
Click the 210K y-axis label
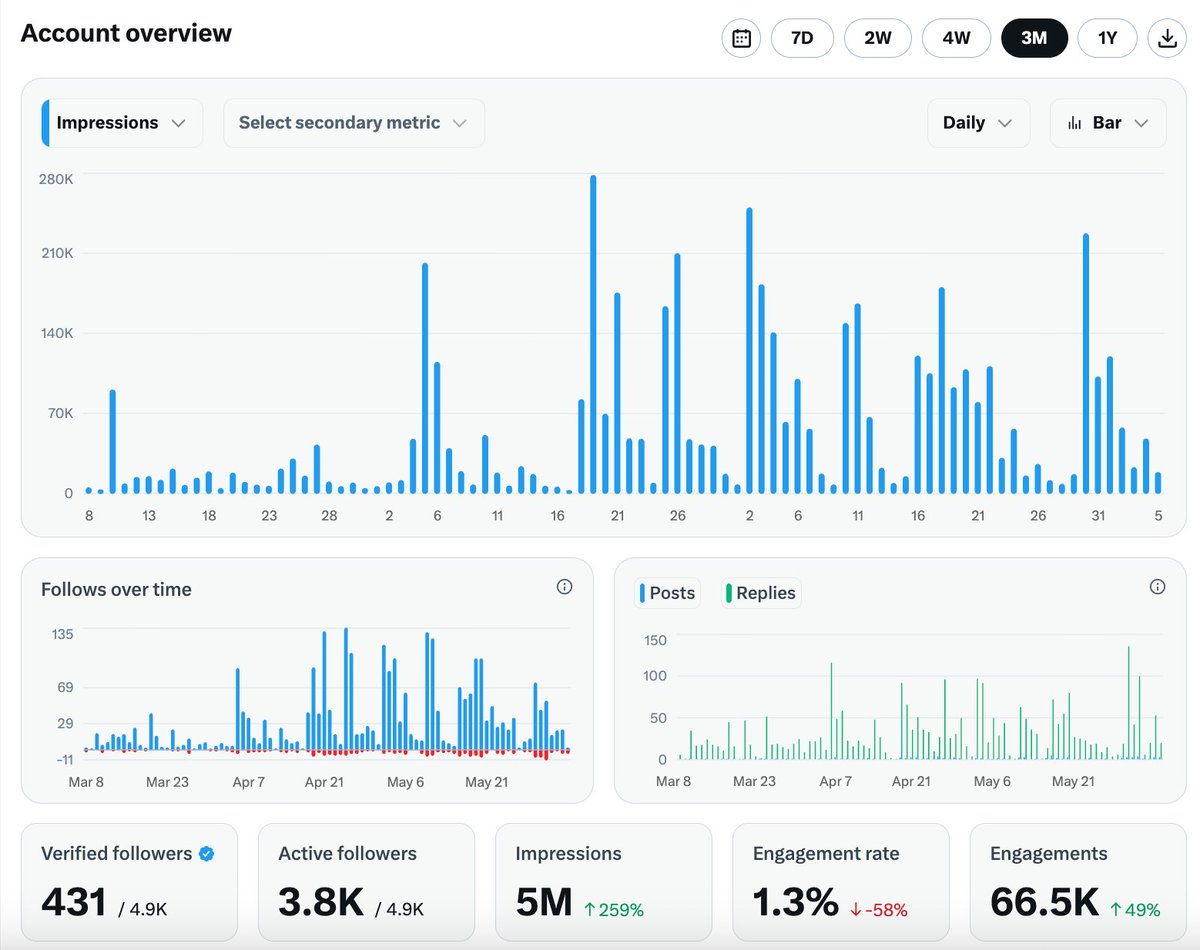click(x=56, y=254)
